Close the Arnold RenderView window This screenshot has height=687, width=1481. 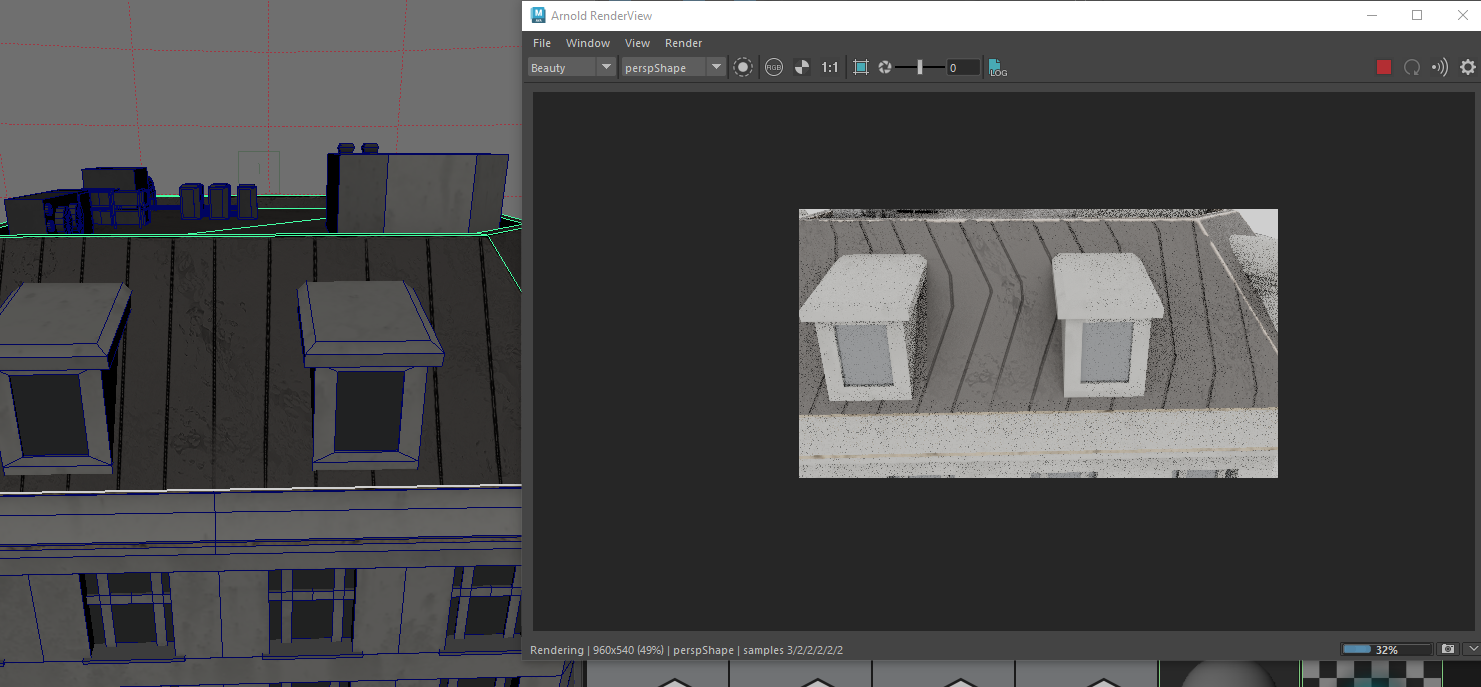click(x=1461, y=15)
